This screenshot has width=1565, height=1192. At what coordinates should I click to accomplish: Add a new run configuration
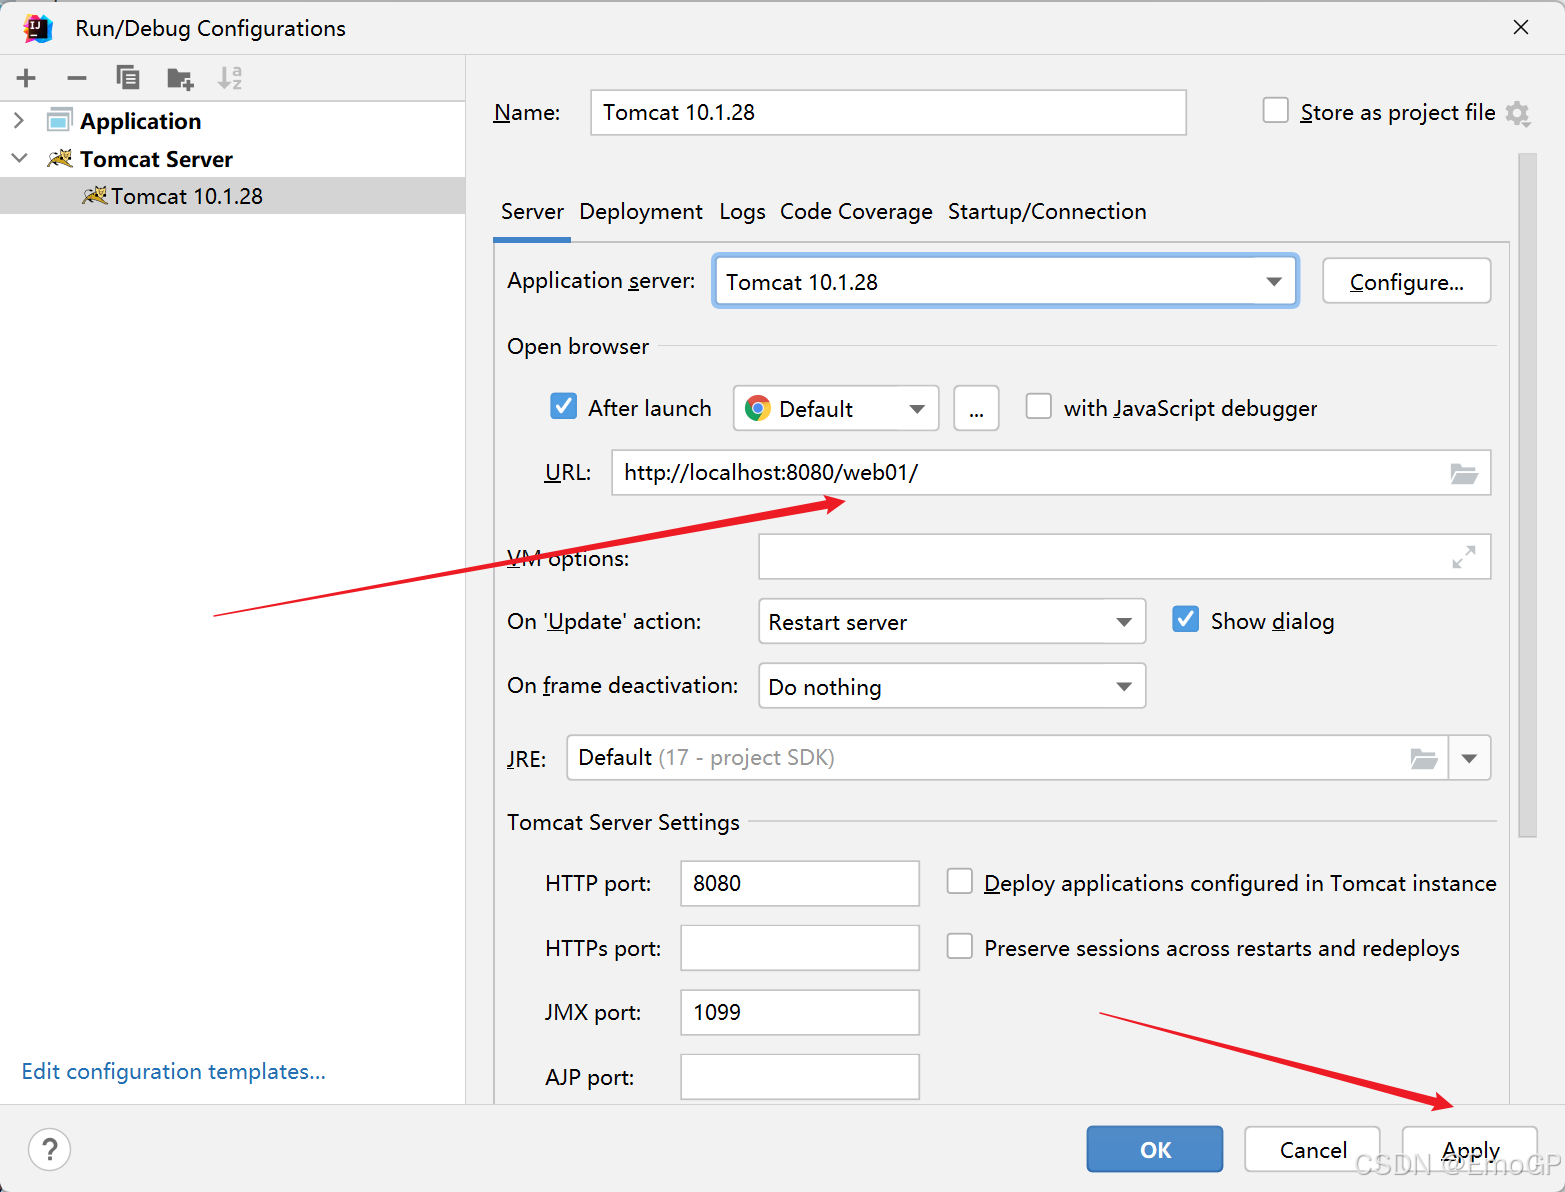pos(26,78)
